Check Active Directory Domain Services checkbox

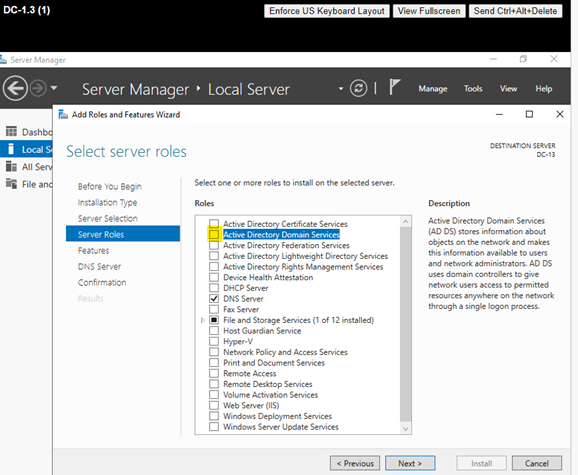click(214, 235)
